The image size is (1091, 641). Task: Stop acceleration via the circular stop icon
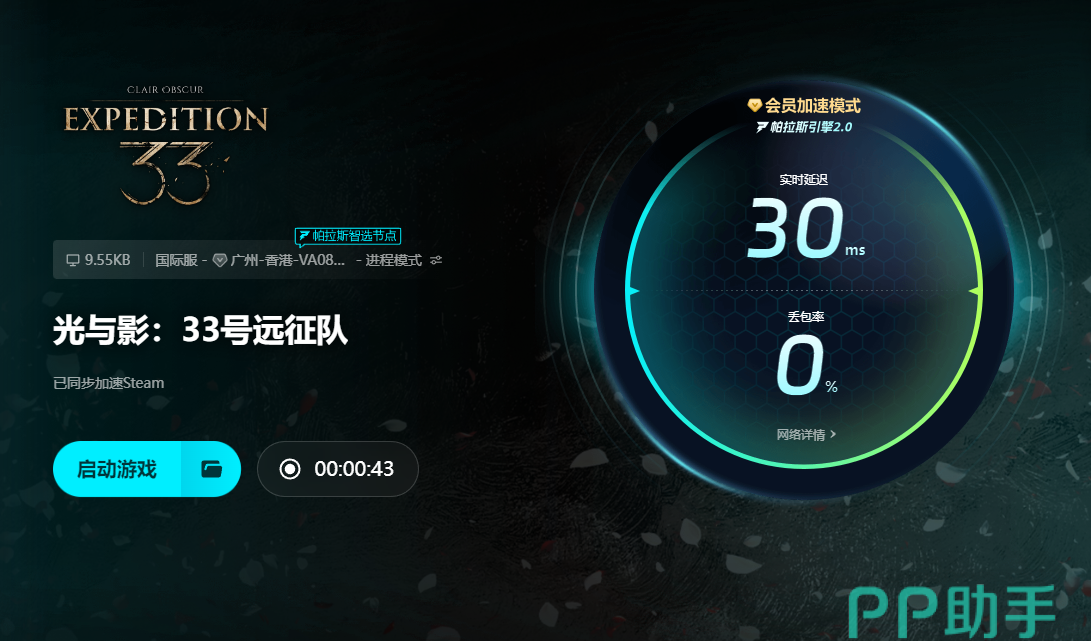[290, 469]
